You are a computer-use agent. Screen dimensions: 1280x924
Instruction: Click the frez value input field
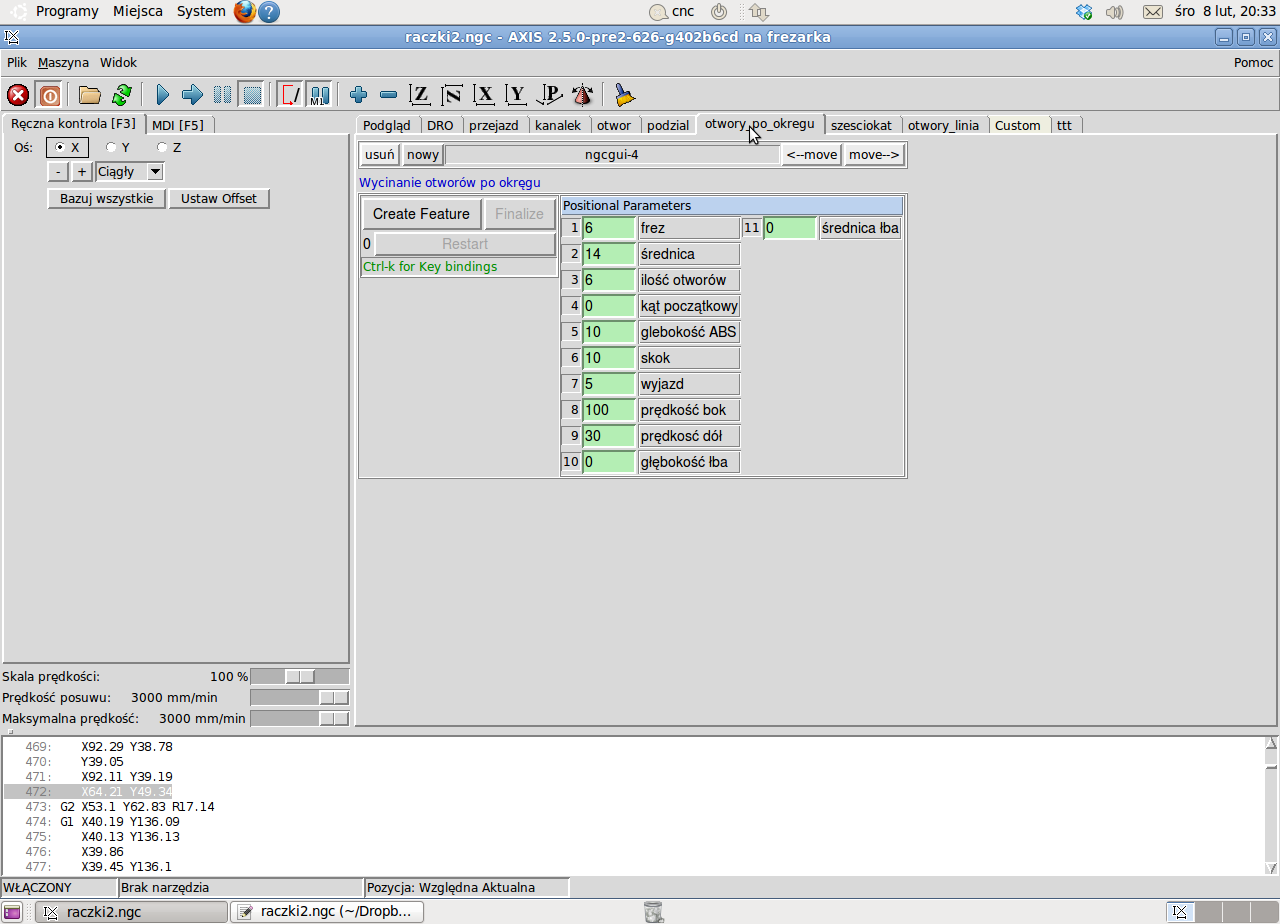(609, 228)
